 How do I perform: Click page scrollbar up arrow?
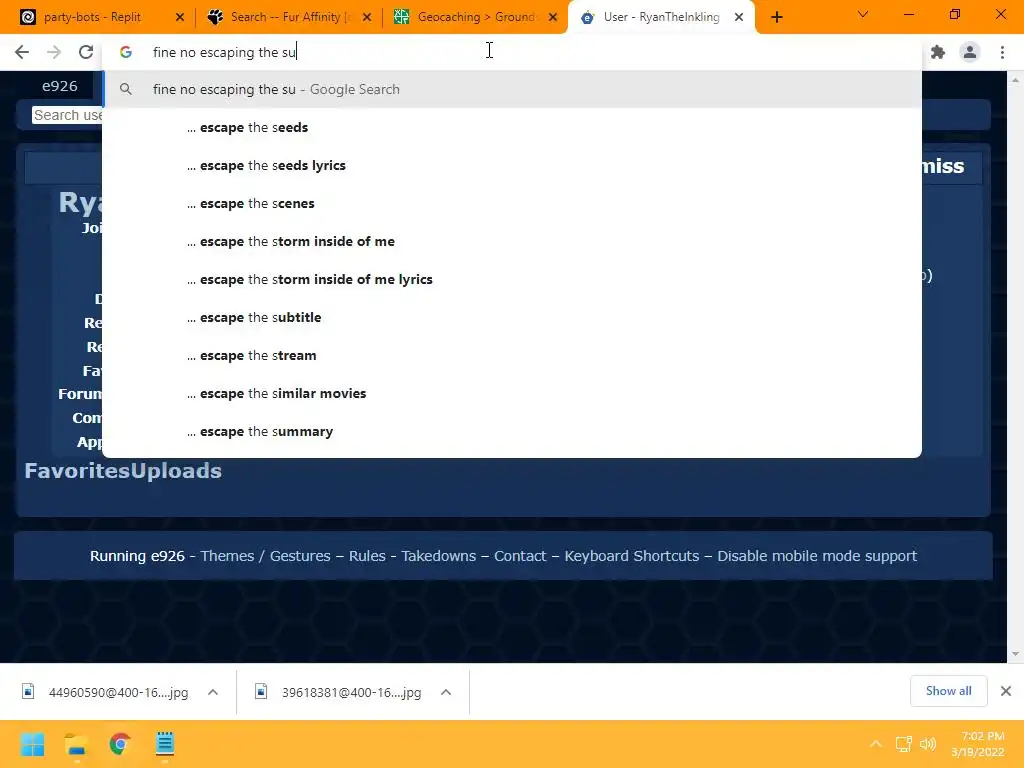pyautogui.click(x=1015, y=79)
